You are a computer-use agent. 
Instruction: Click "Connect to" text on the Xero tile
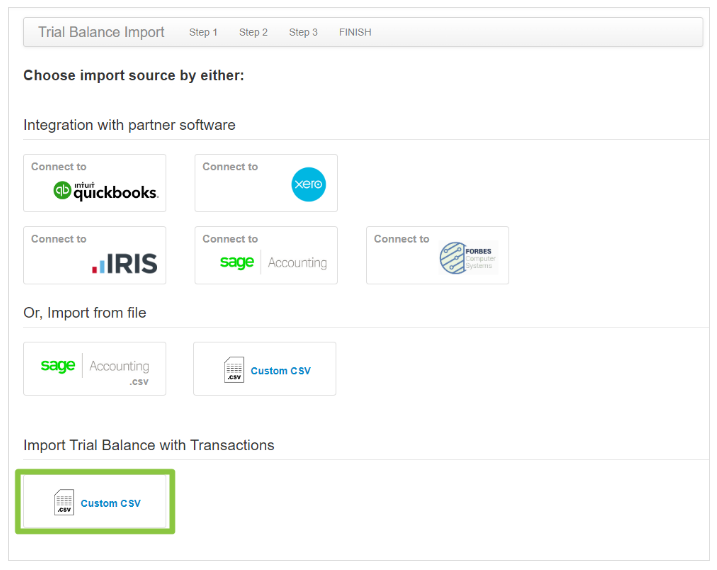230,167
